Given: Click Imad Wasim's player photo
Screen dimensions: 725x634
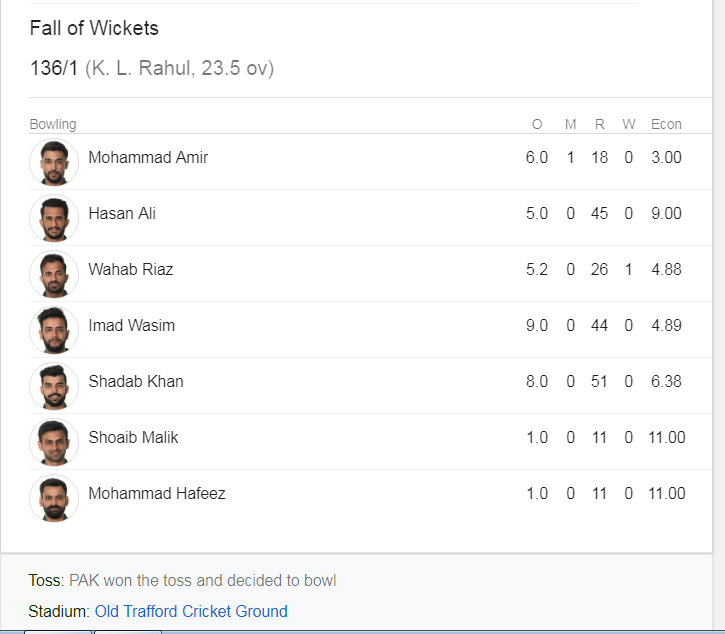Looking at the screenshot, I should point(54,330).
